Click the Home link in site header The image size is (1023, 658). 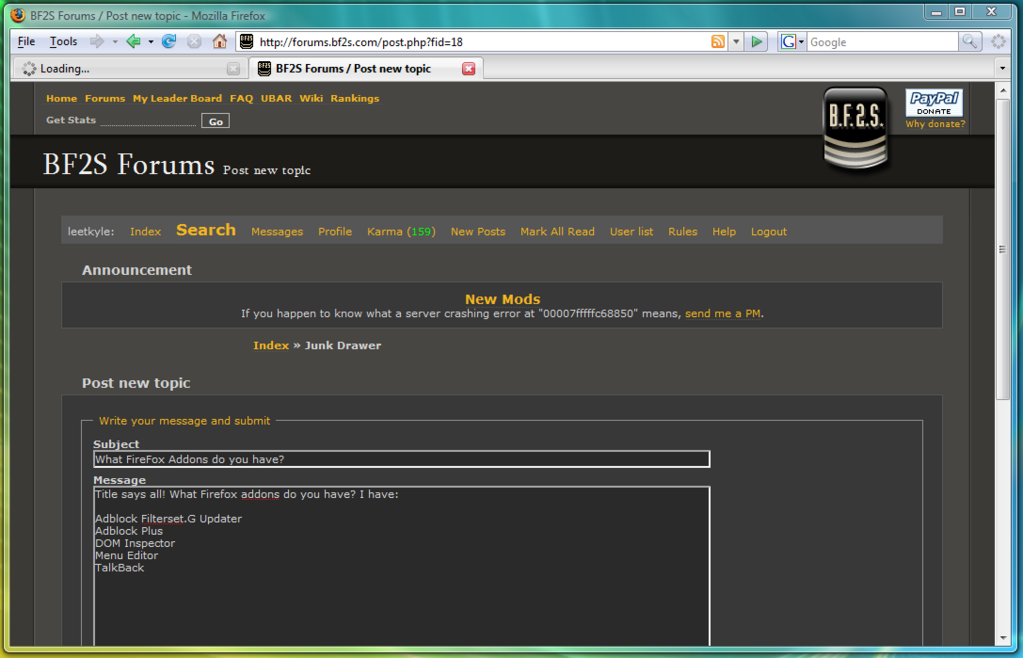pos(61,98)
